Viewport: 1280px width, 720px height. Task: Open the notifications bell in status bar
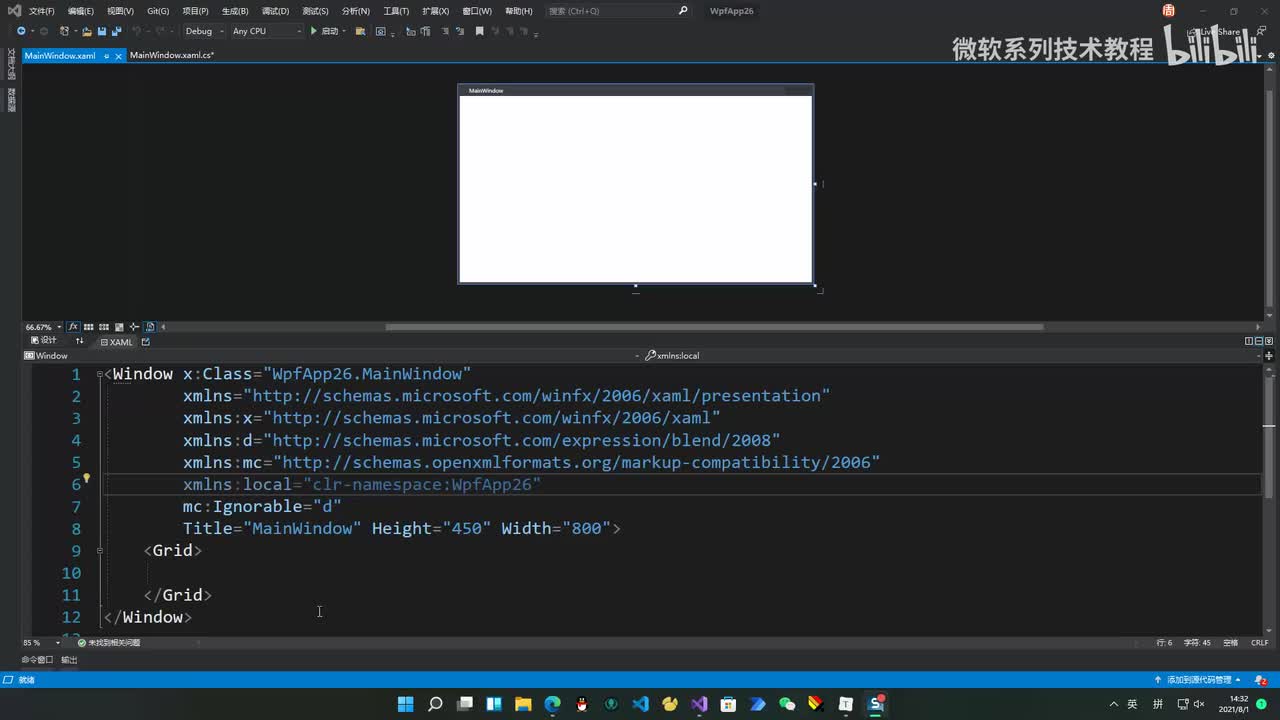point(1259,680)
